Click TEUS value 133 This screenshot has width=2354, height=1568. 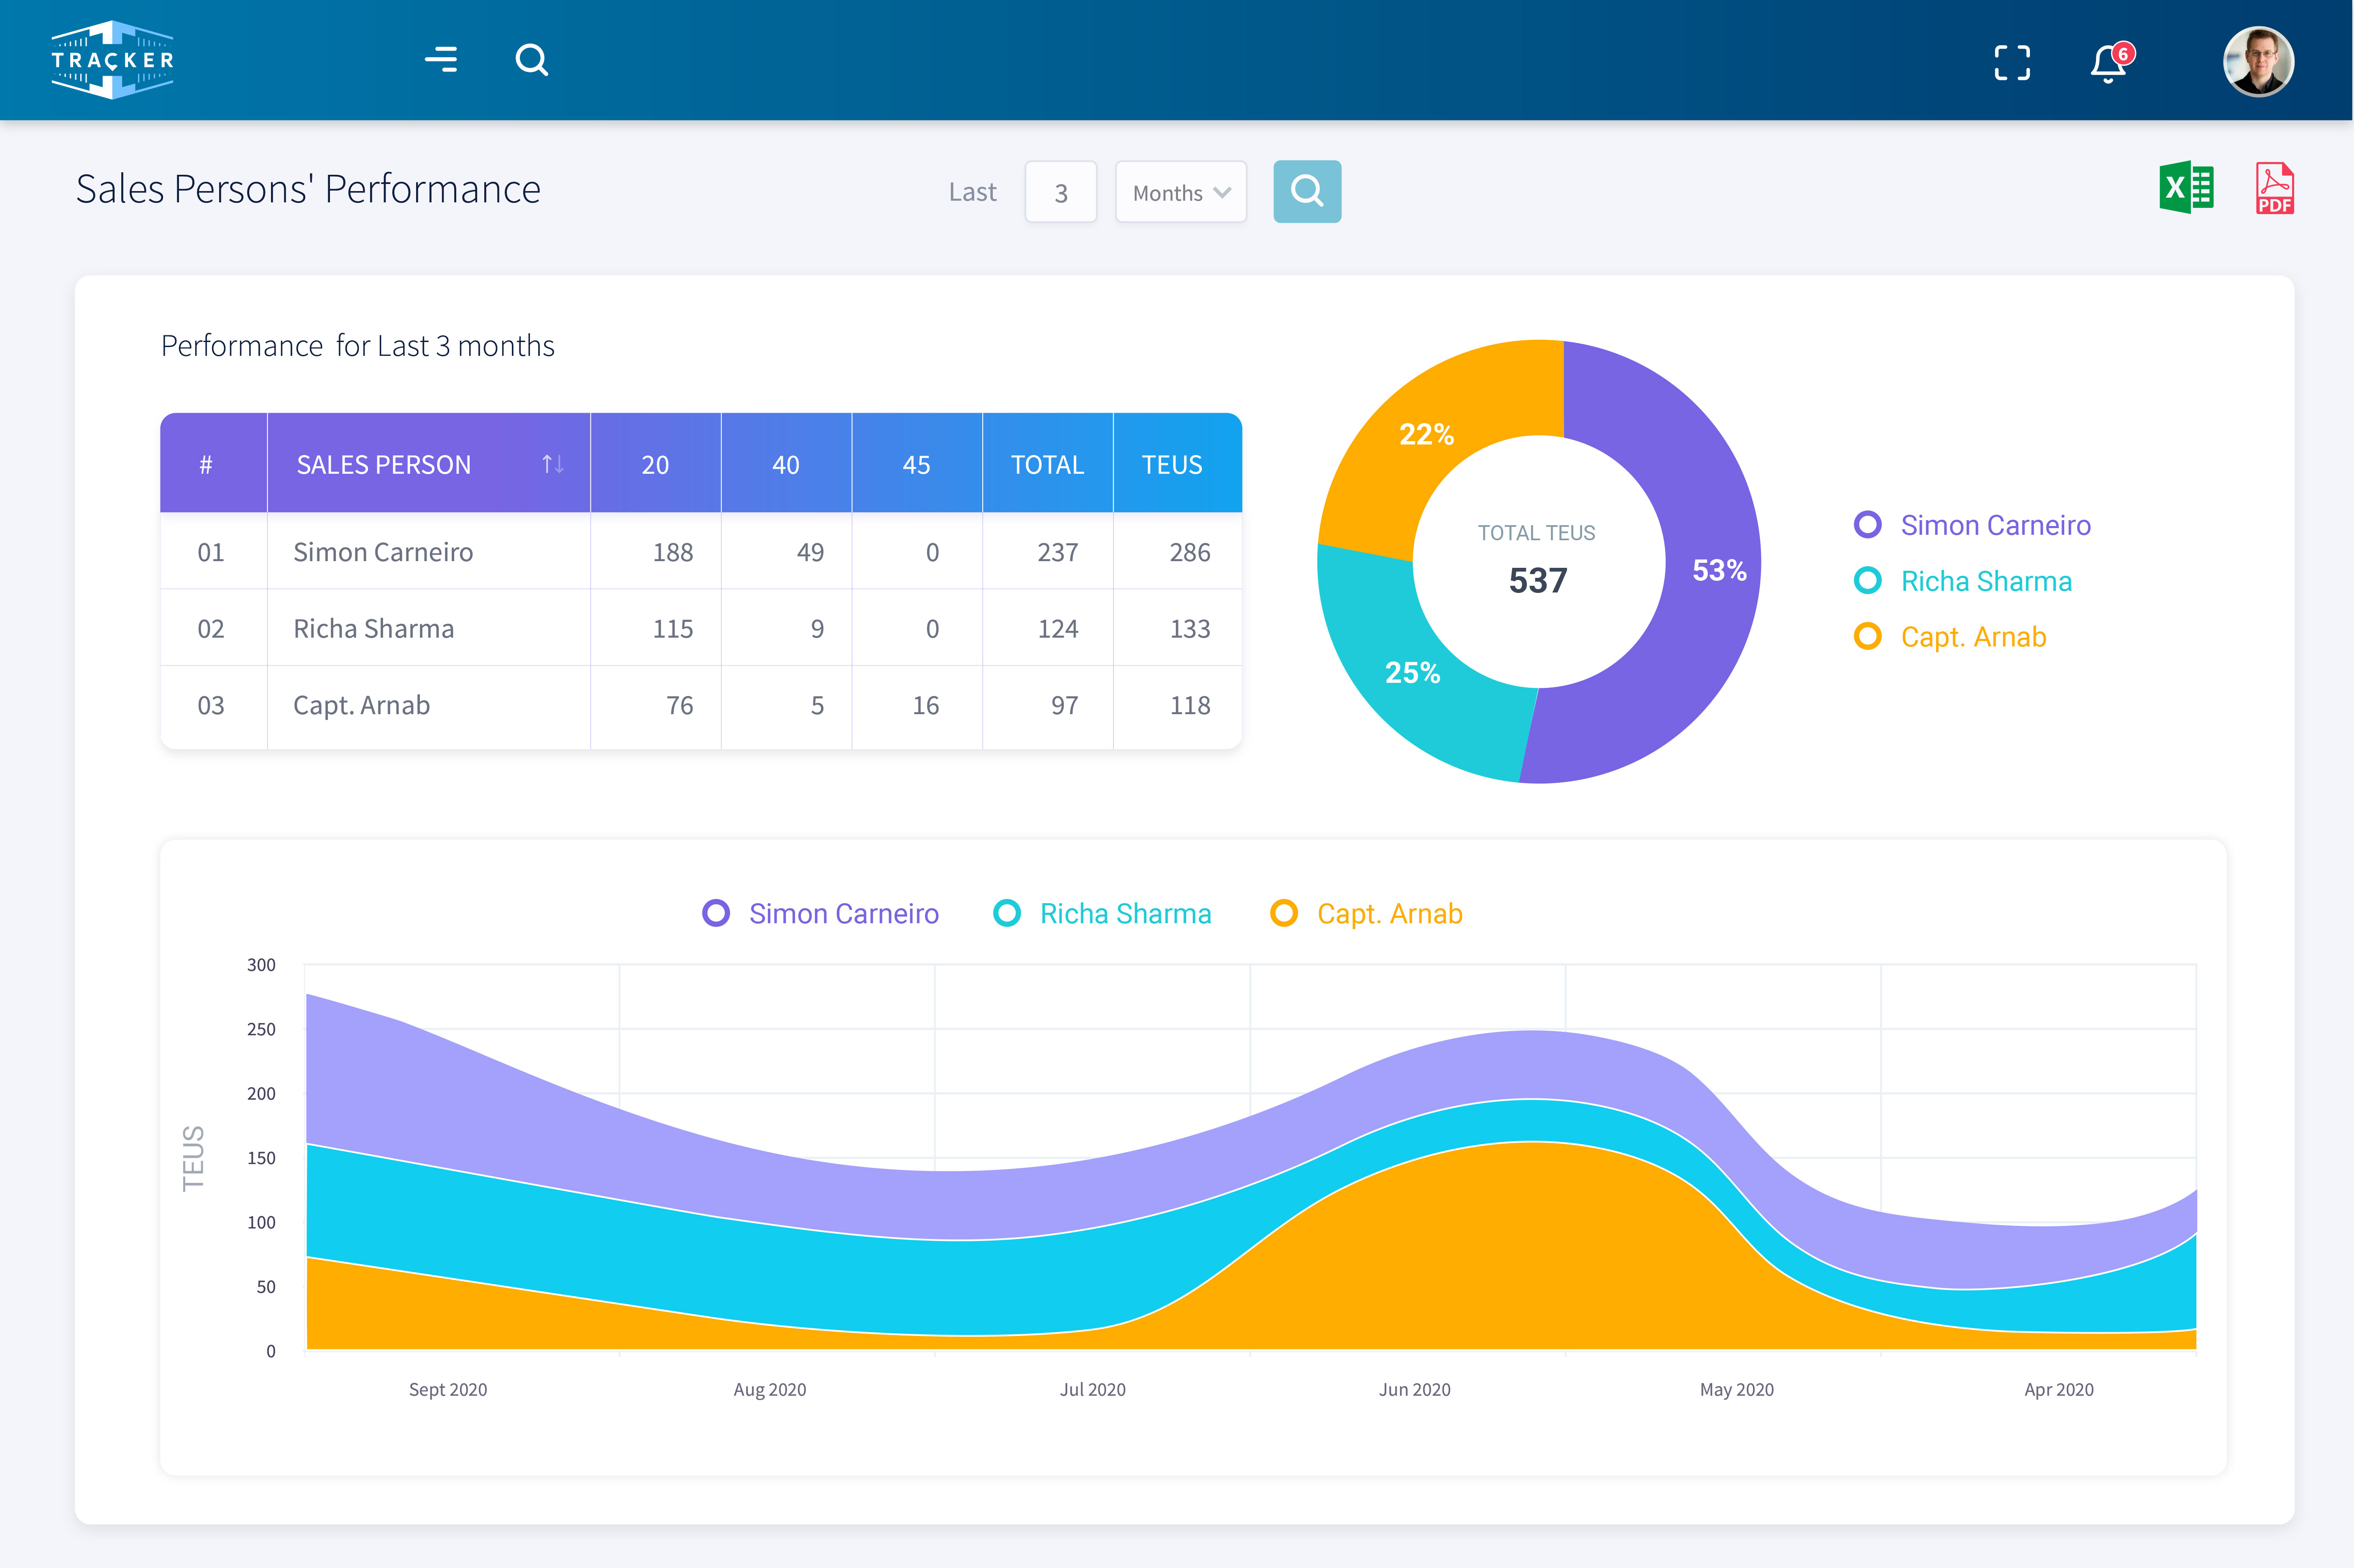(x=1190, y=629)
